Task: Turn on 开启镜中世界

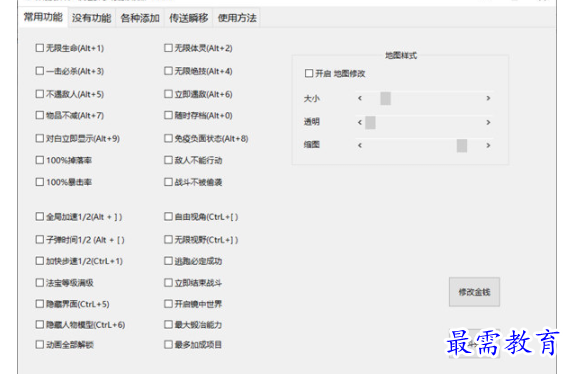Action: click(x=168, y=304)
